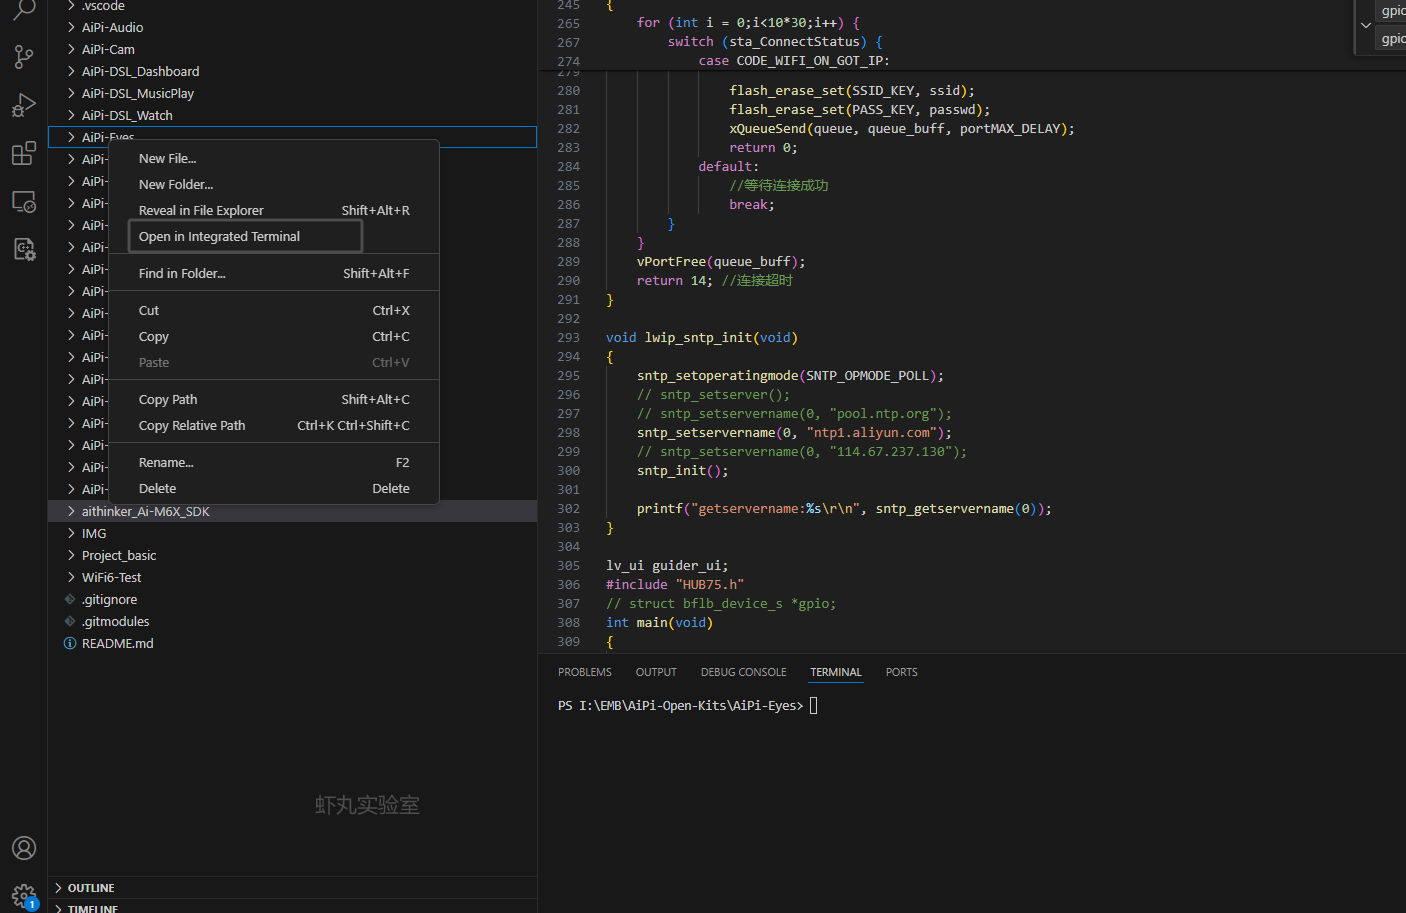This screenshot has width=1406, height=913.
Task: Select Find in Folder... menu entry
Action: tap(274, 273)
